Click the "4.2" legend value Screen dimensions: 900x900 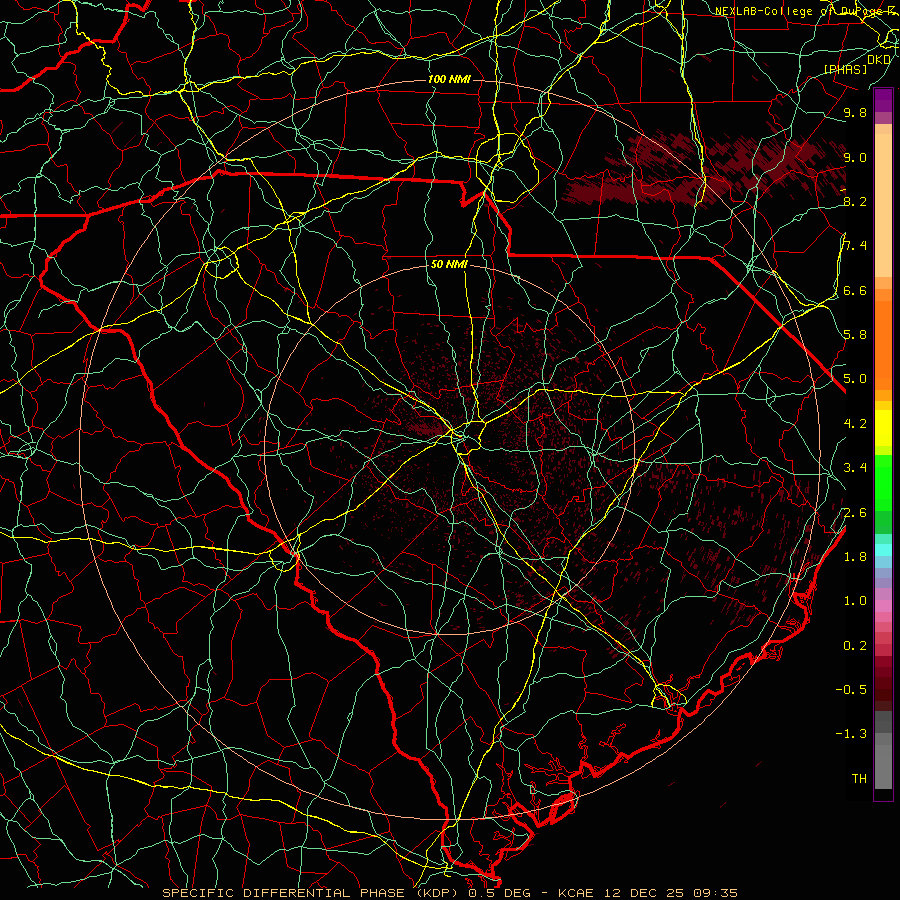[855, 424]
